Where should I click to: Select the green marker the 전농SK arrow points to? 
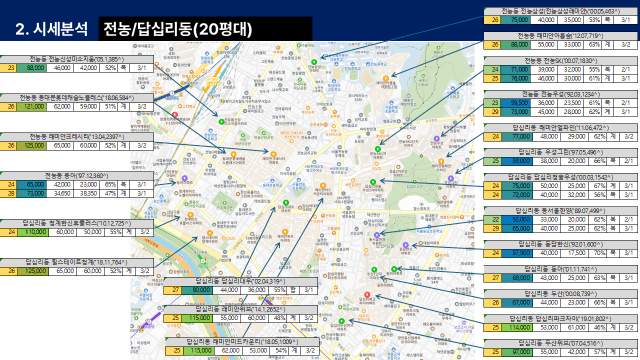(x=378, y=149)
